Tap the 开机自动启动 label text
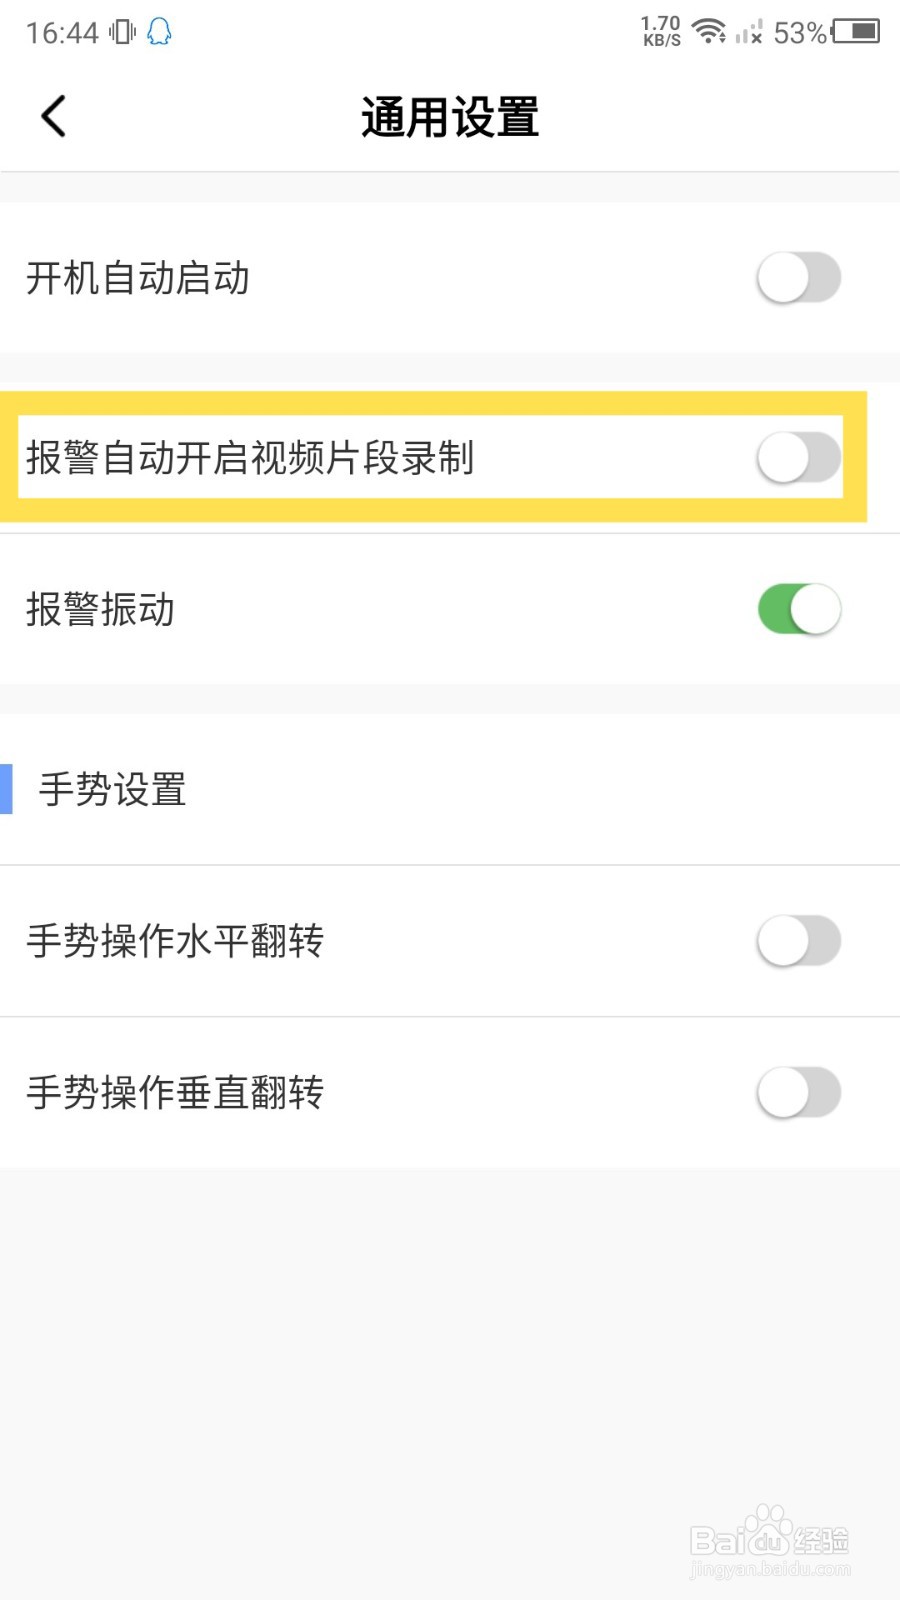This screenshot has height=1600, width=900. [138, 278]
